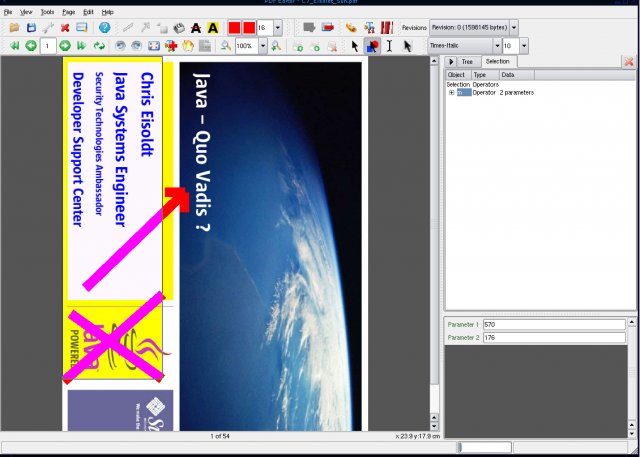This screenshot has width=640, height=457.
Task: Jump to the last page
Action: 82,46
